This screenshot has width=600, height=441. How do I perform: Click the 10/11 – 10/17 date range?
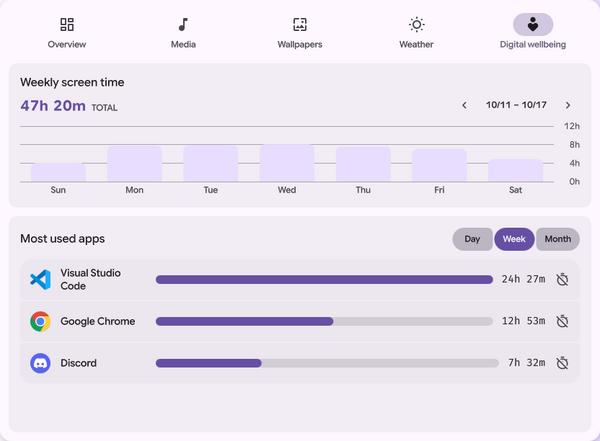coord(516,105)
